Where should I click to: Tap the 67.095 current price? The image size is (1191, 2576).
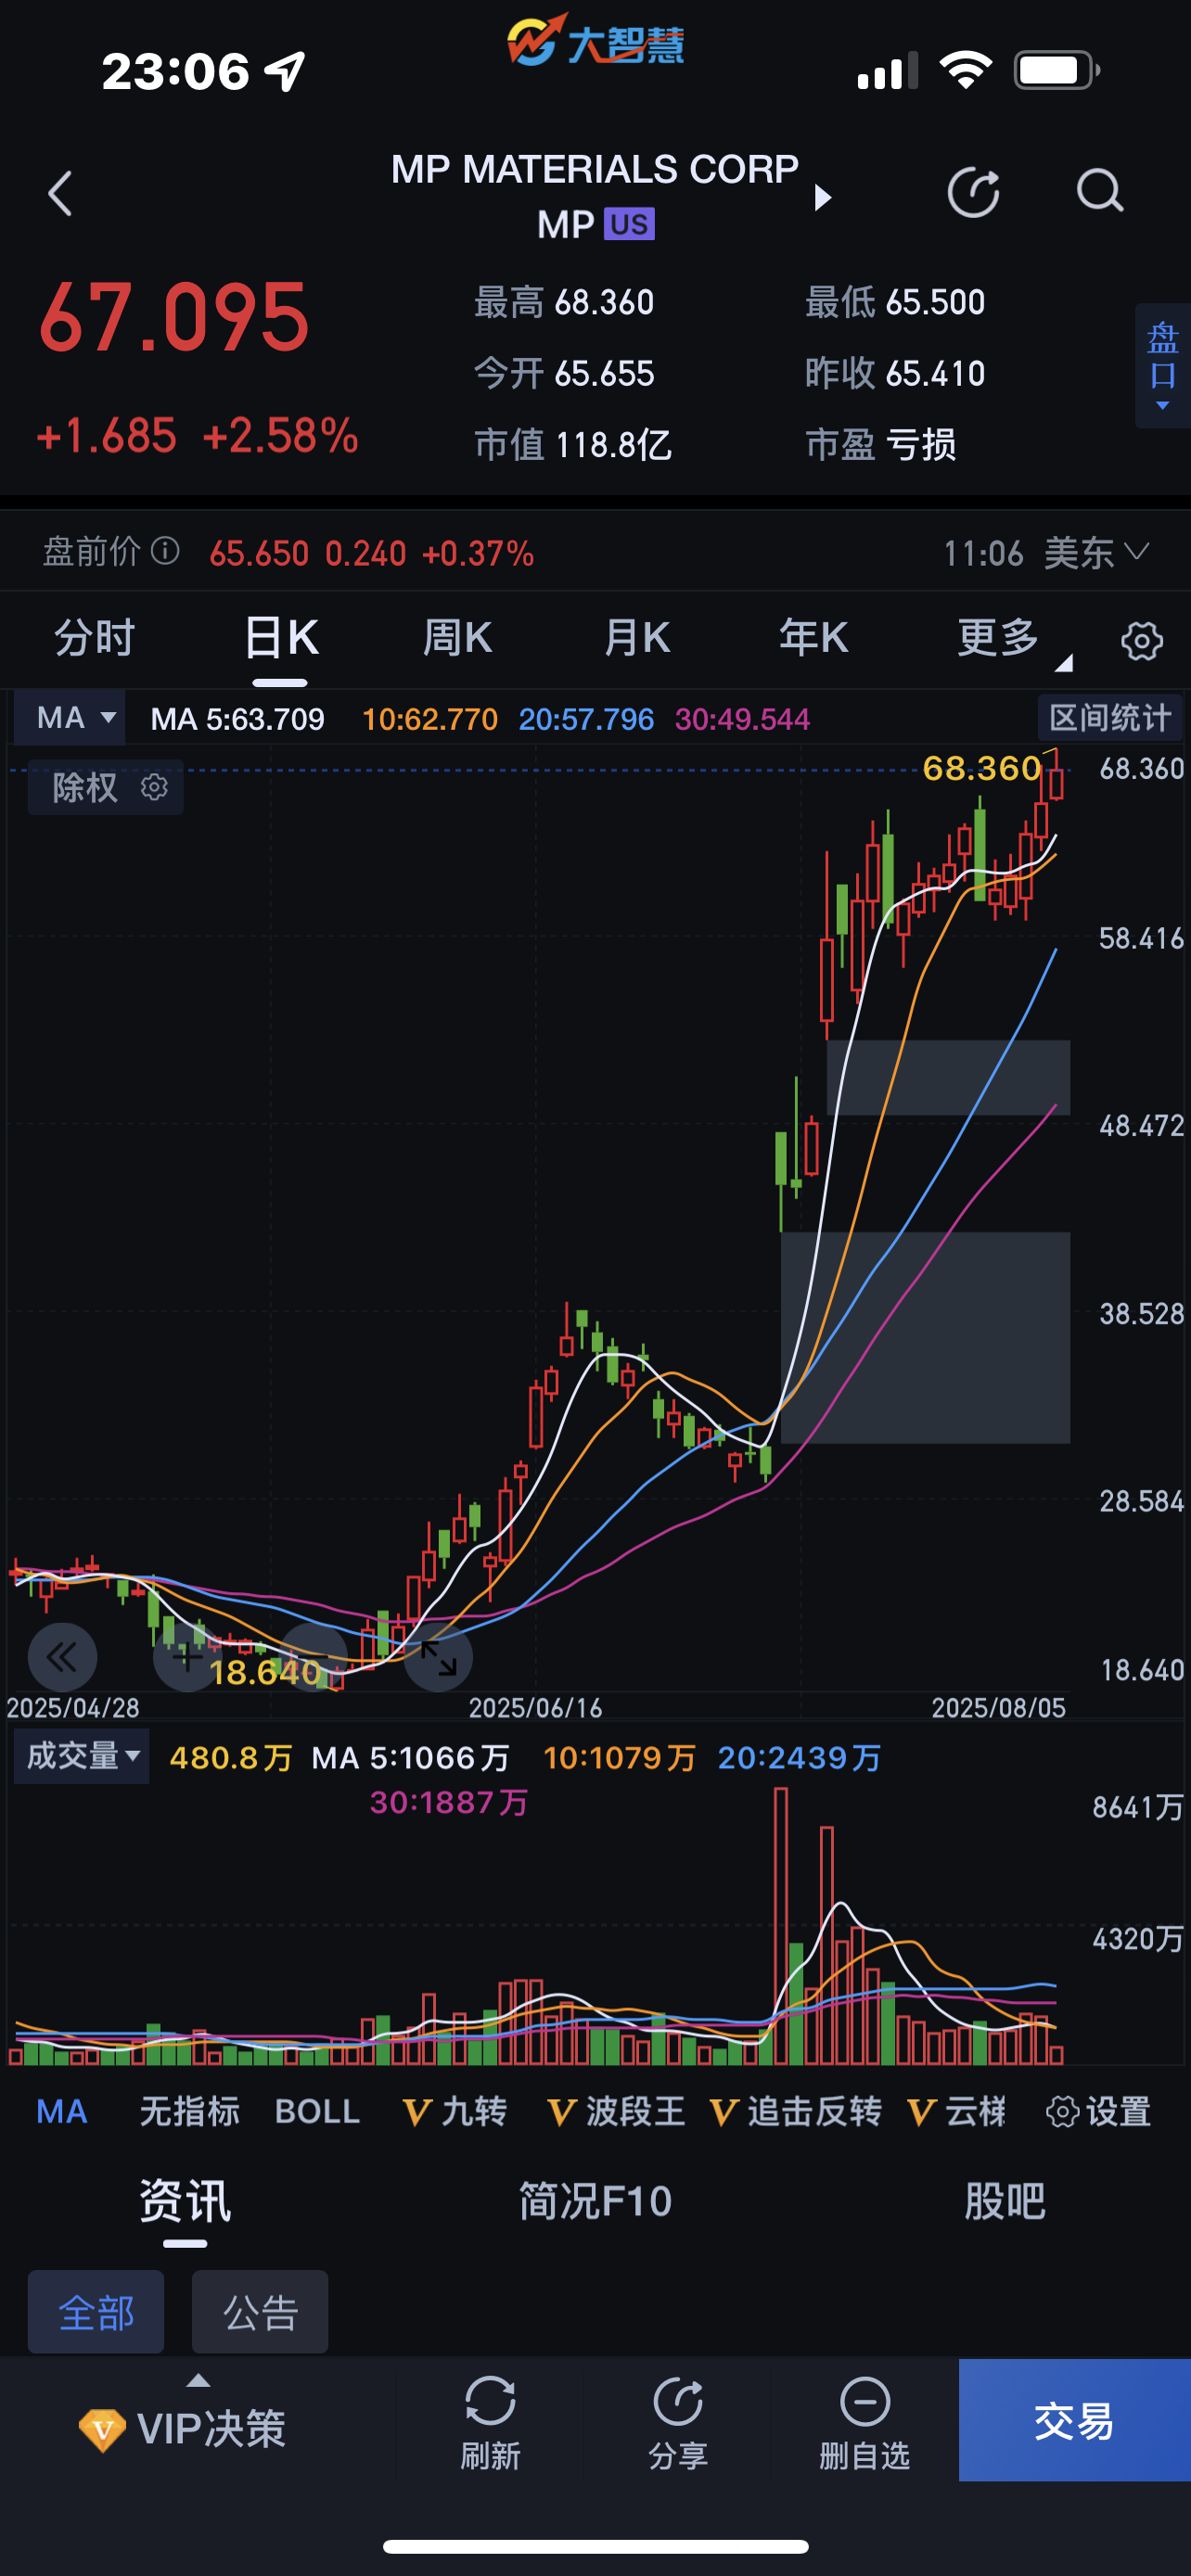point(174,318)
